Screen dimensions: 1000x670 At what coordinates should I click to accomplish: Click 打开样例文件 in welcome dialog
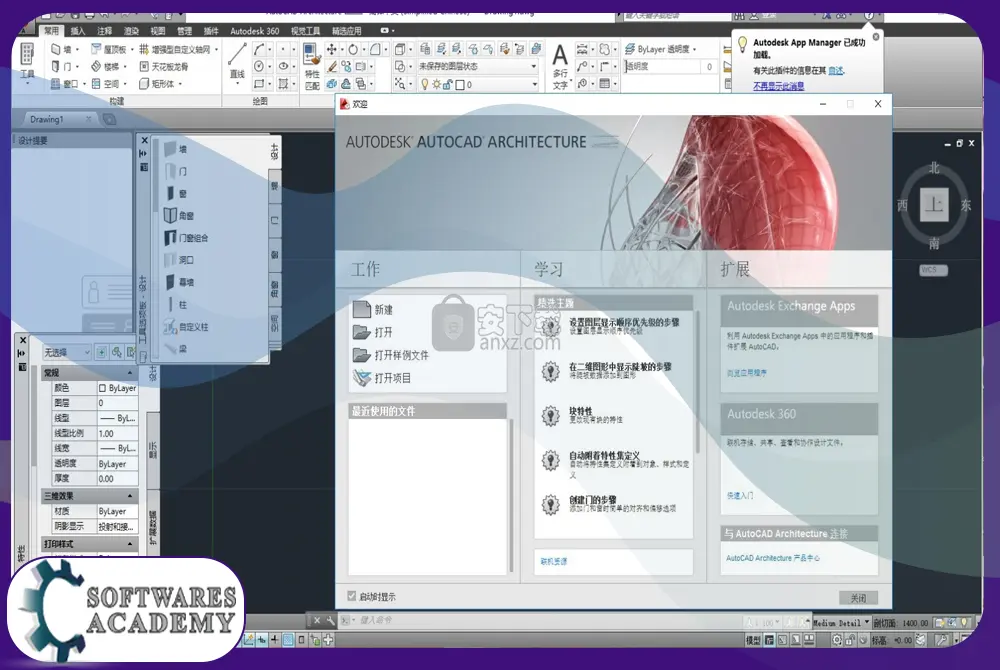coord(391,355)
